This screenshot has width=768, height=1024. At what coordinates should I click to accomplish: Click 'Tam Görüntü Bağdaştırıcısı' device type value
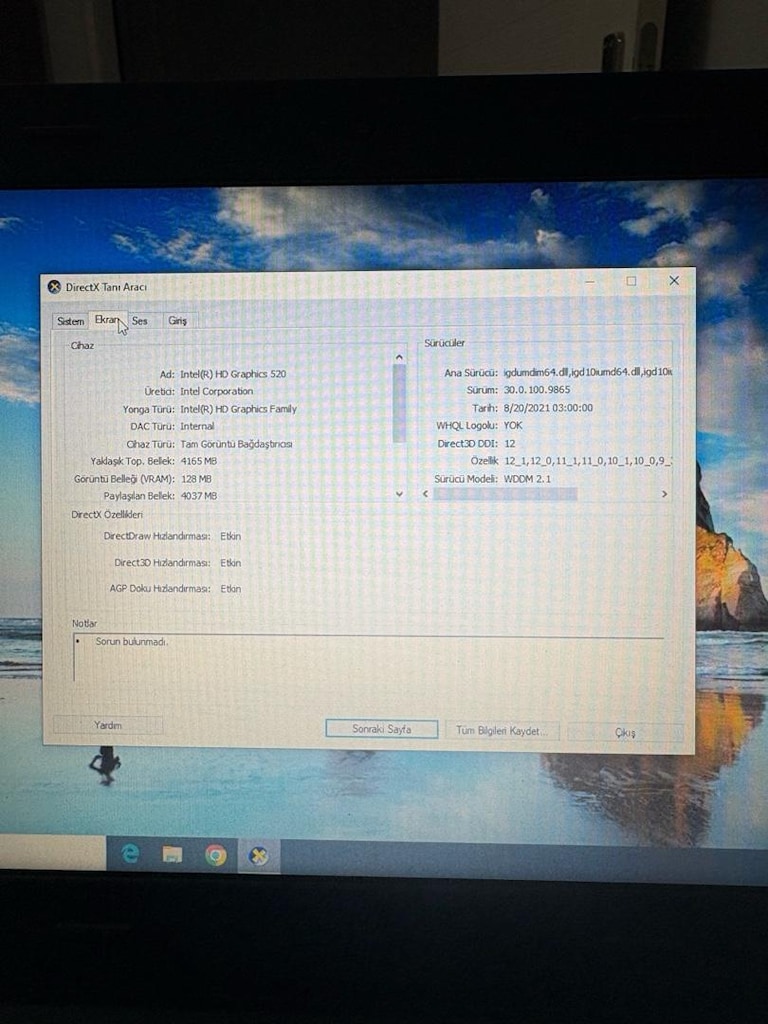[236, 443]
